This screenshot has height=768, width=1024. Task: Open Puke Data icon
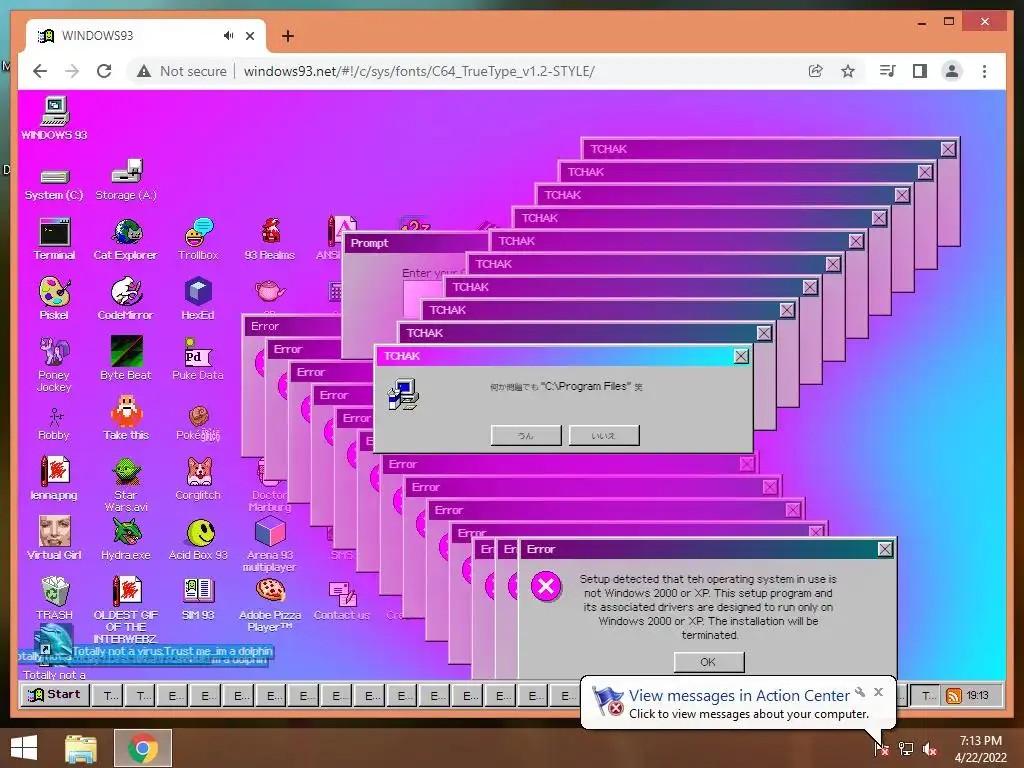(x=199, y=359)
